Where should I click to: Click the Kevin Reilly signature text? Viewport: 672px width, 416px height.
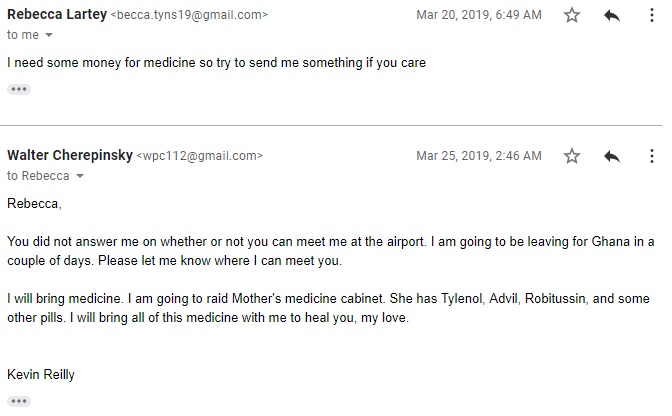point(41,374)
